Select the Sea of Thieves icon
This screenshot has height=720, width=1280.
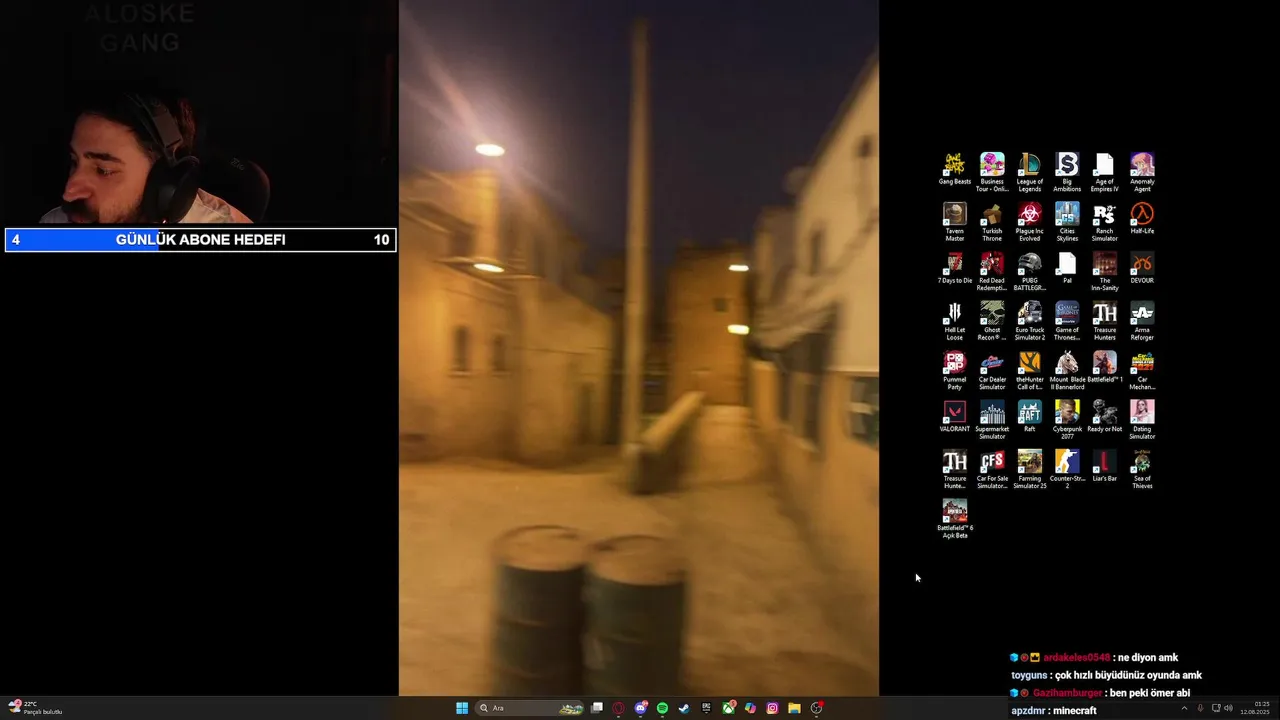[1142, 470]
